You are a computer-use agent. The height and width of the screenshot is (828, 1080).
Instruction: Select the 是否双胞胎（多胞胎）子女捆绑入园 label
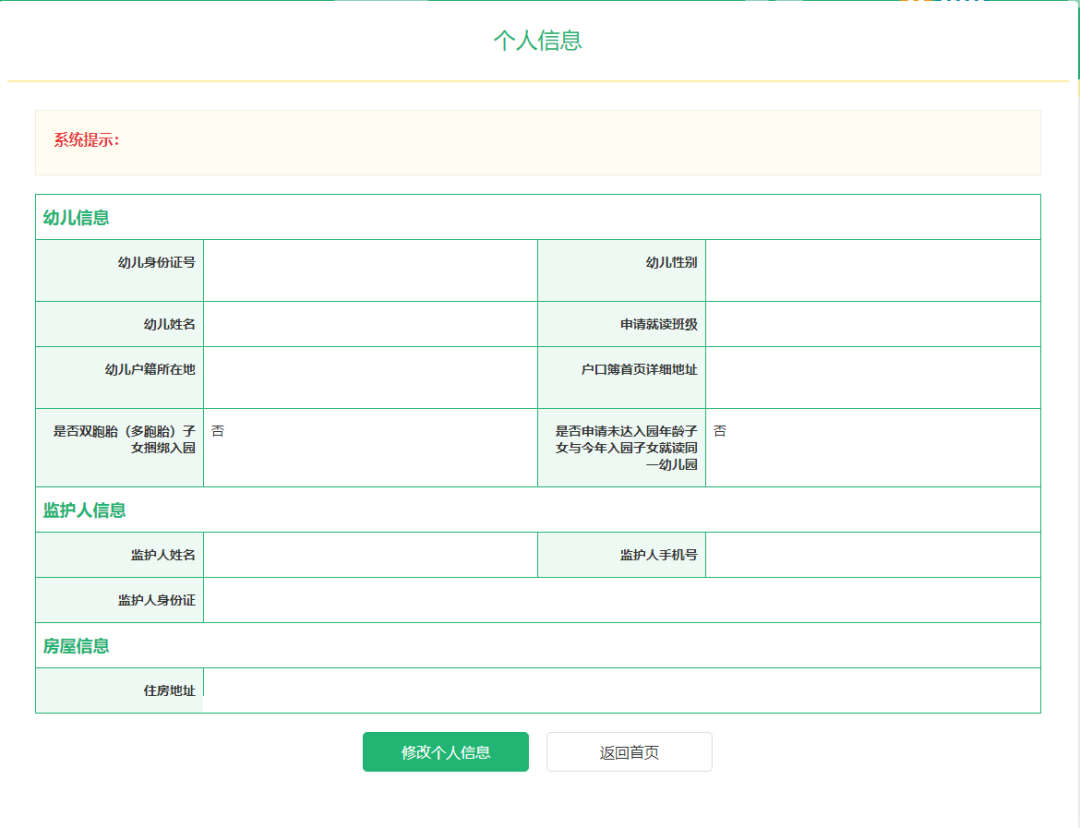124,439
